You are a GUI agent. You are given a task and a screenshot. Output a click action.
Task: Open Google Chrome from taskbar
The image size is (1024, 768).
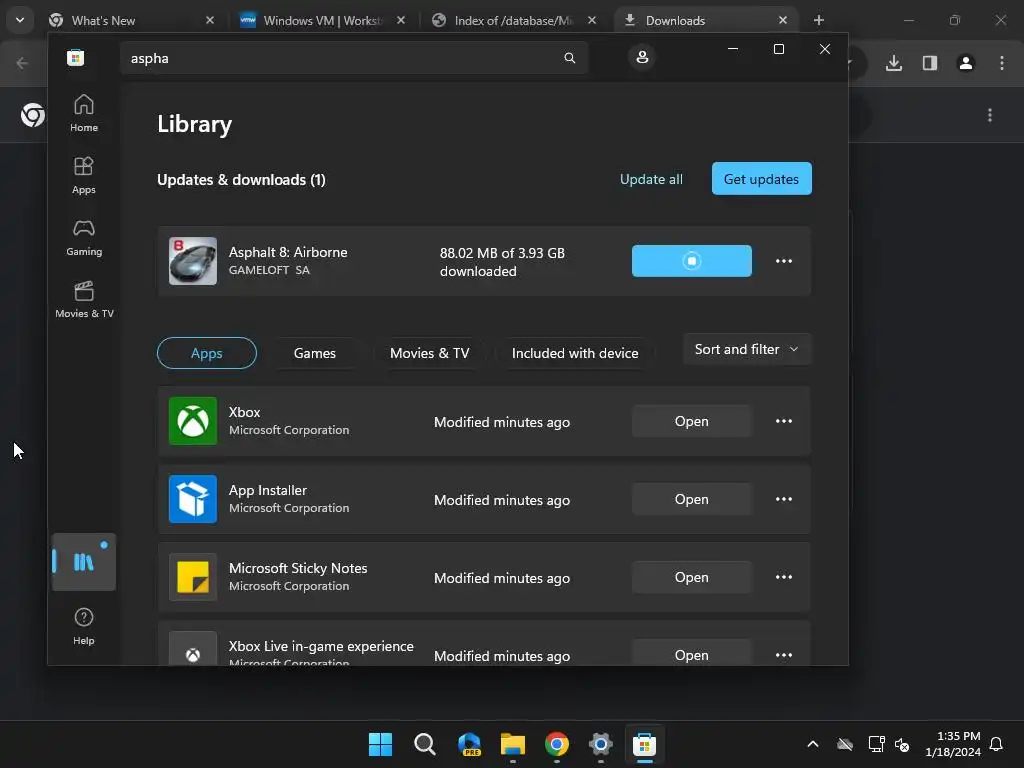[556, 744]
